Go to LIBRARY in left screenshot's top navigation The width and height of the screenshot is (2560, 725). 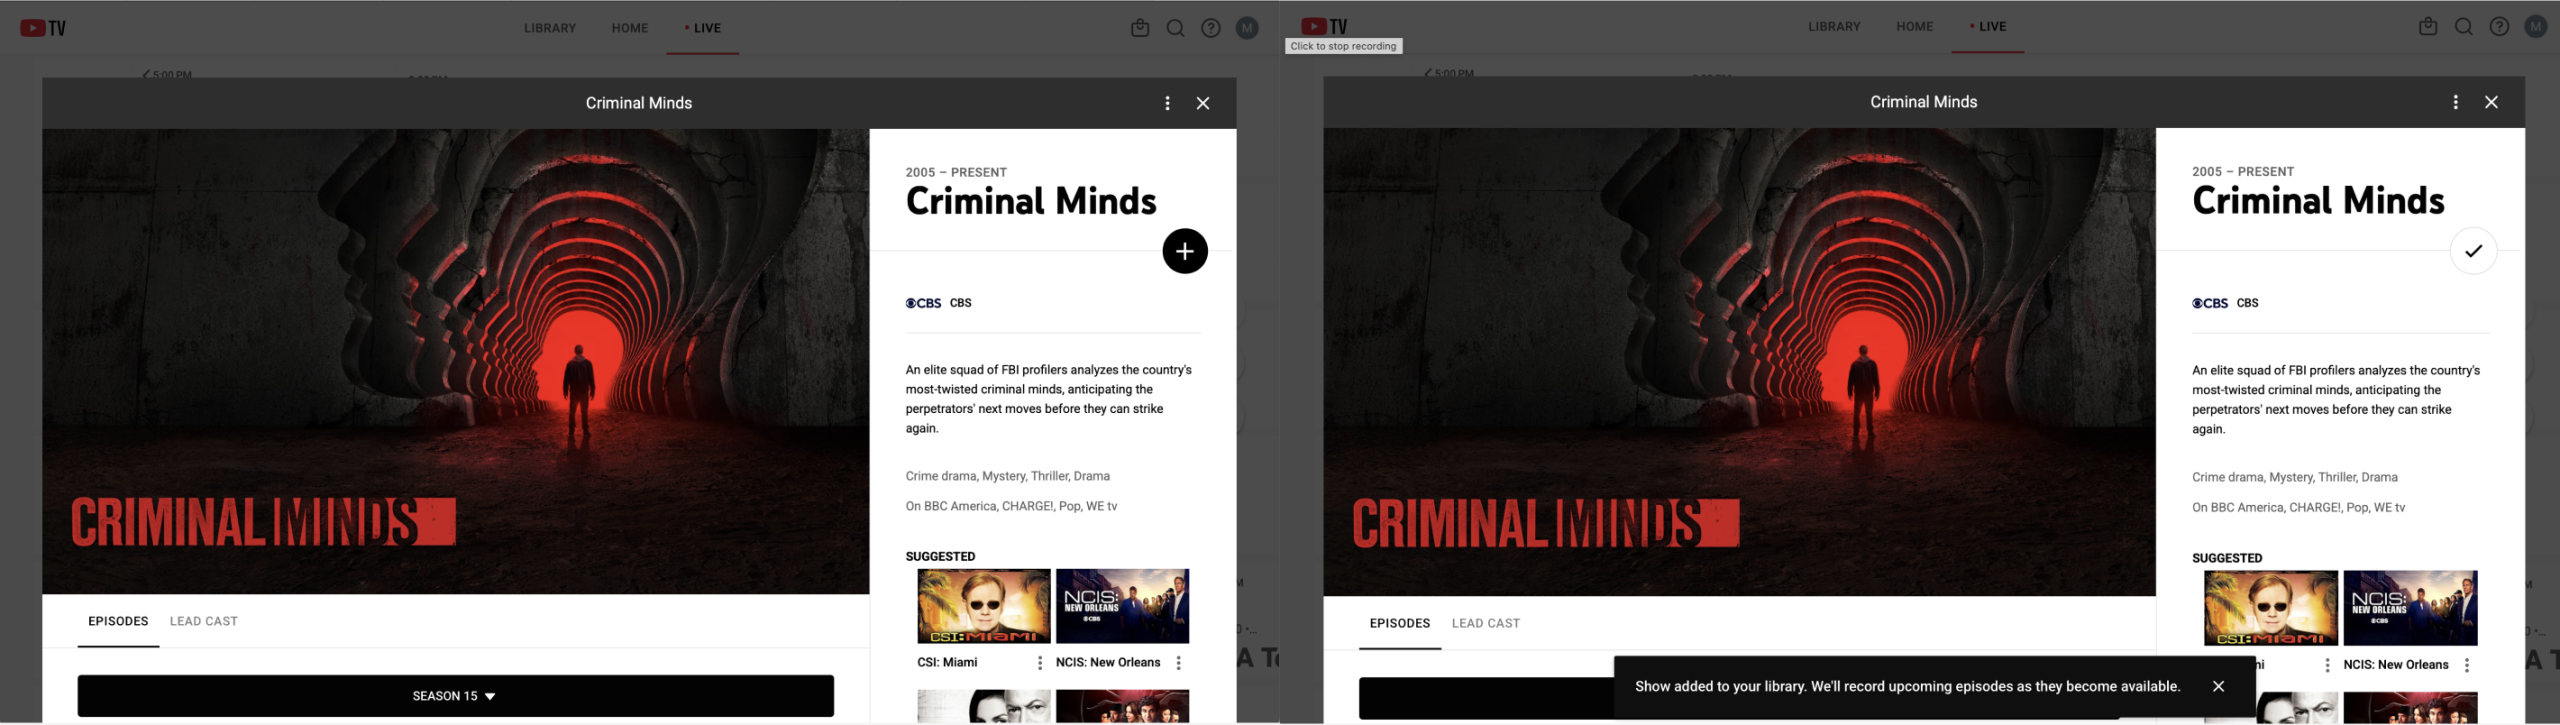click(550, 28)
